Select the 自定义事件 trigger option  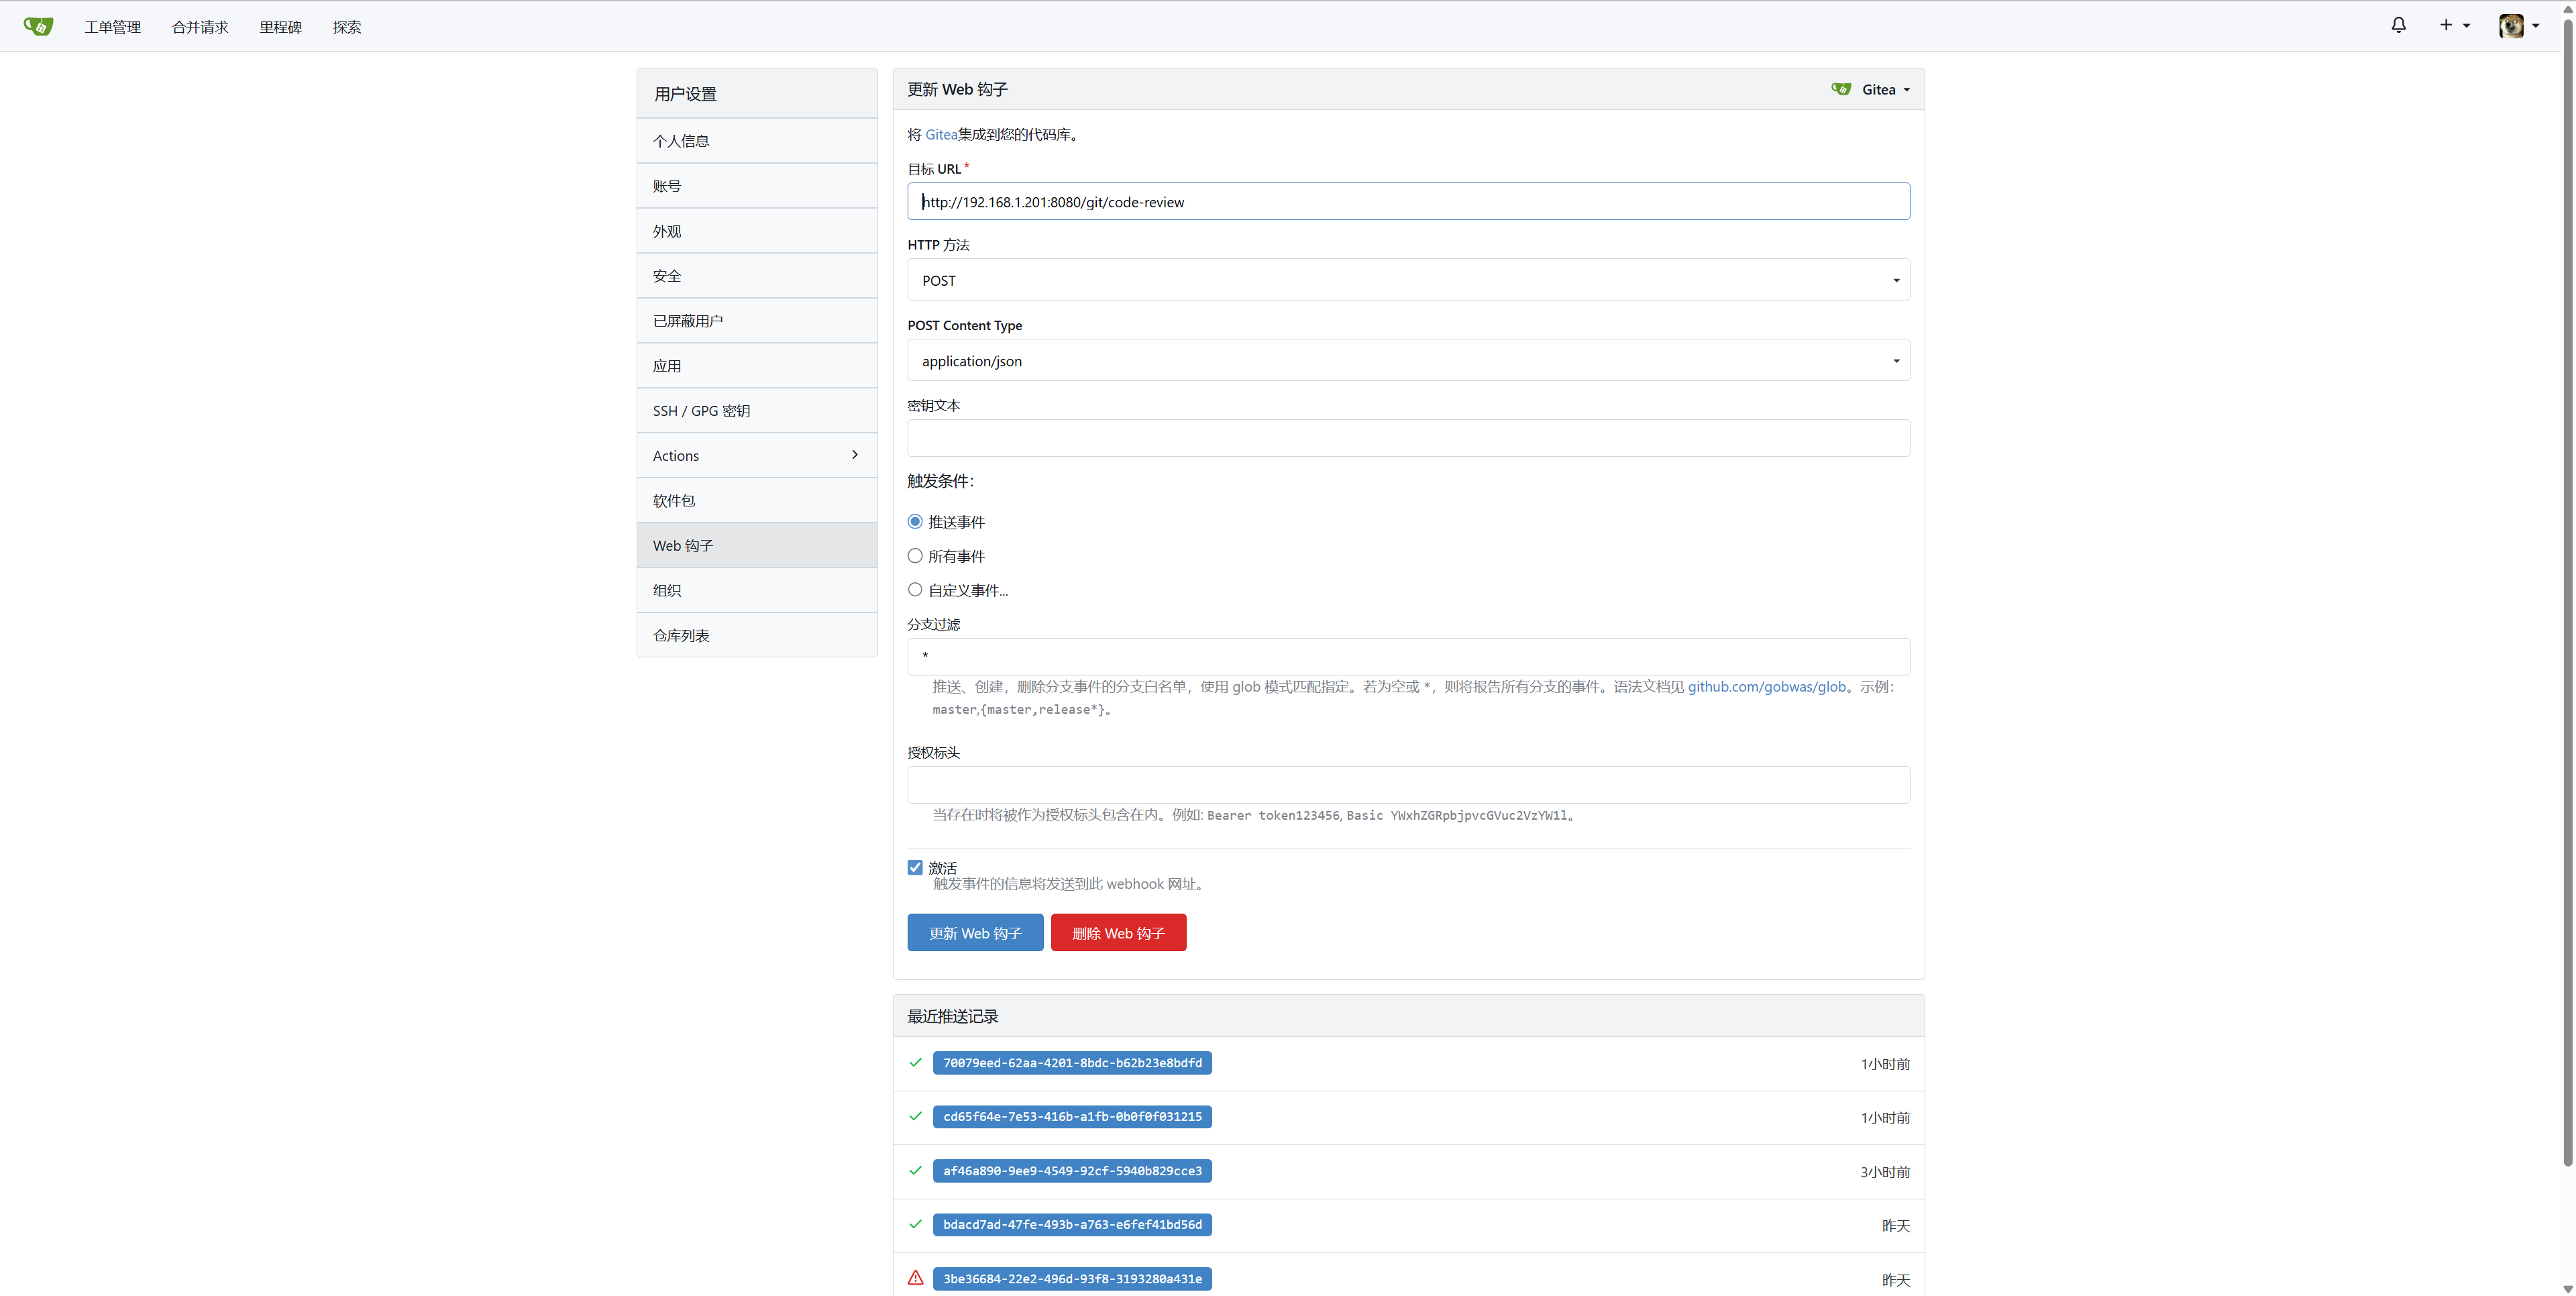(915, 589)
